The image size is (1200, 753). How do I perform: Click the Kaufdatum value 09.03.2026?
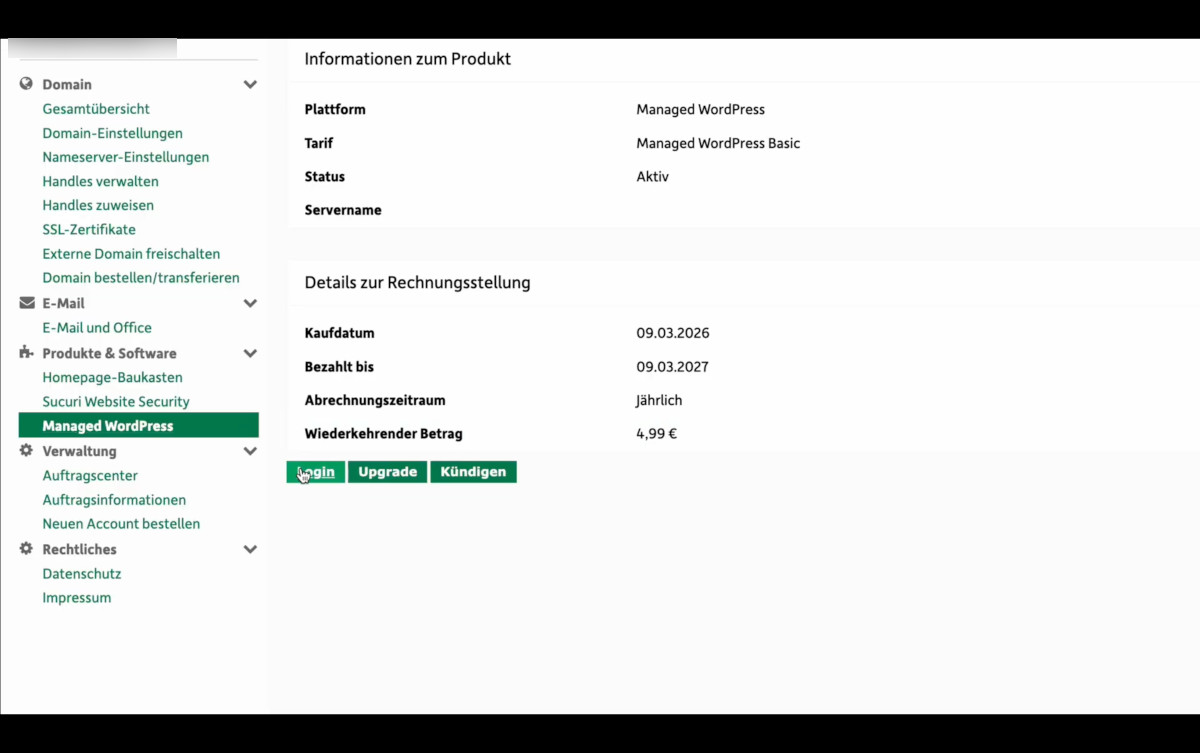[x=672, y=333]
